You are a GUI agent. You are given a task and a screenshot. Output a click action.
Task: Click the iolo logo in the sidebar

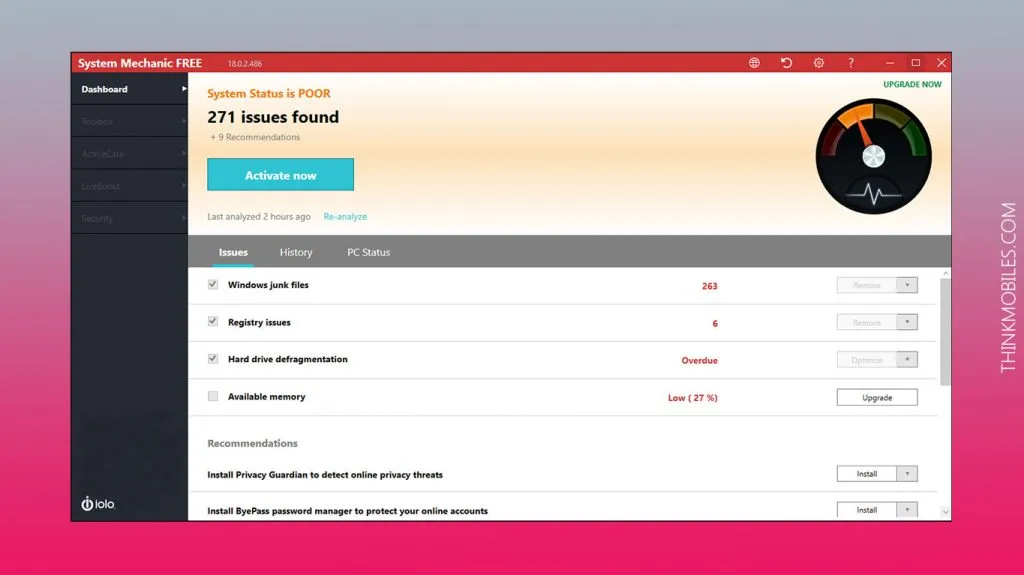tap(98, 504)
